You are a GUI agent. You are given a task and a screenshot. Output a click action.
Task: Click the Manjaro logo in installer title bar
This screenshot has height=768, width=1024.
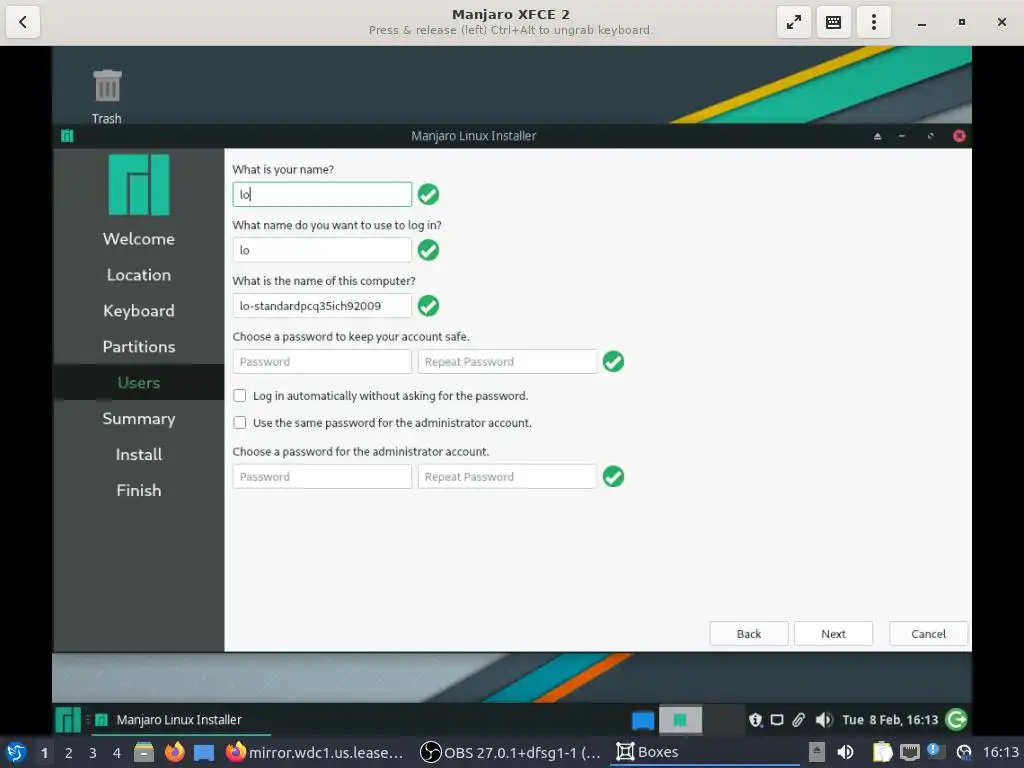(67, 136)
